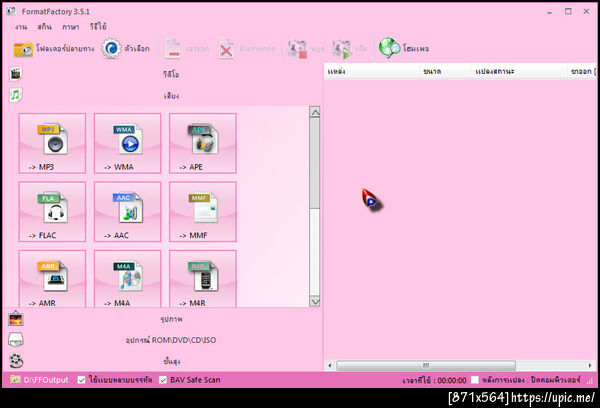Click the Remove task toolbar icon

tap(173, 49)
